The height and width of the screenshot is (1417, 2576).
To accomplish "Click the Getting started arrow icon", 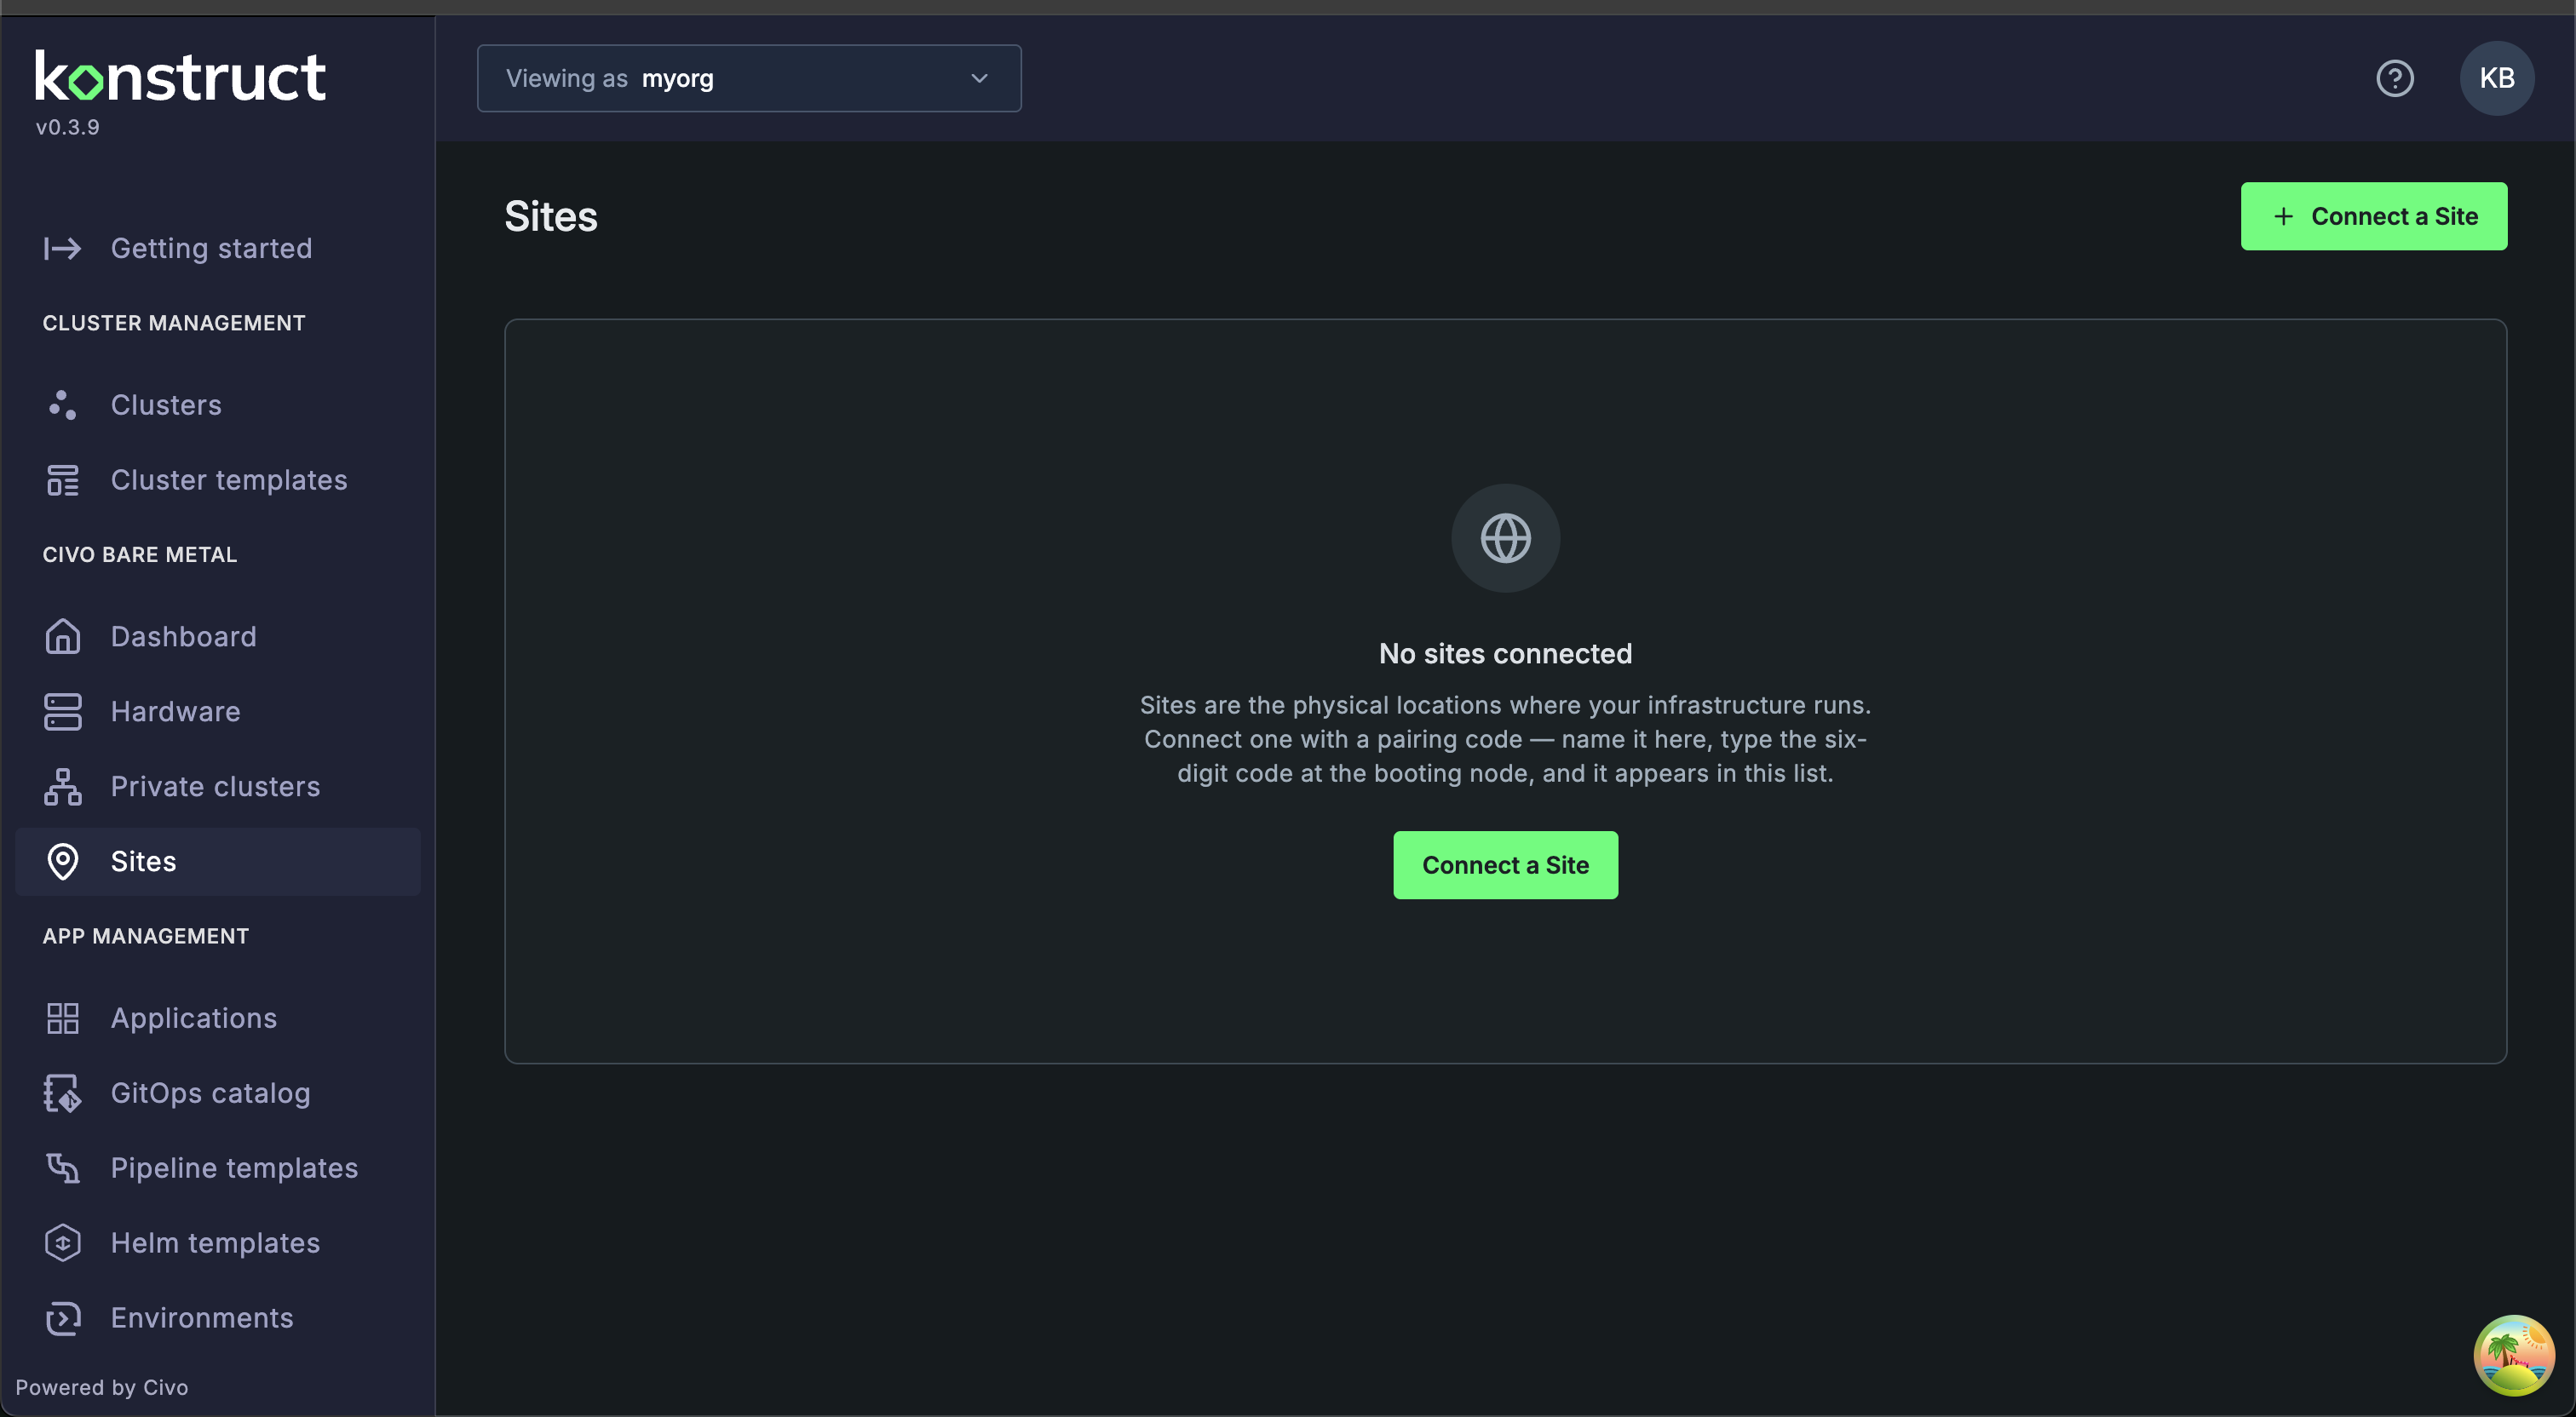I will (62, 248).
